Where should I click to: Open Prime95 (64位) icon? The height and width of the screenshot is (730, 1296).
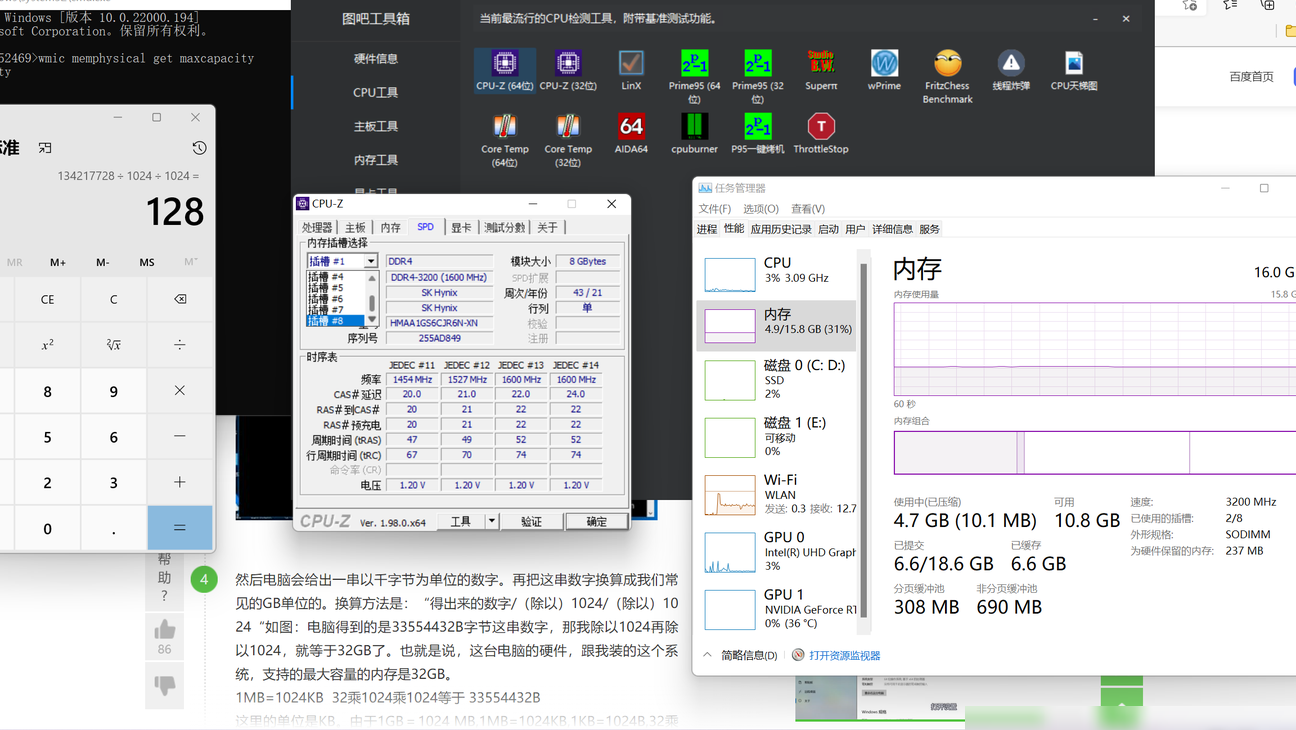click(694, 76)
